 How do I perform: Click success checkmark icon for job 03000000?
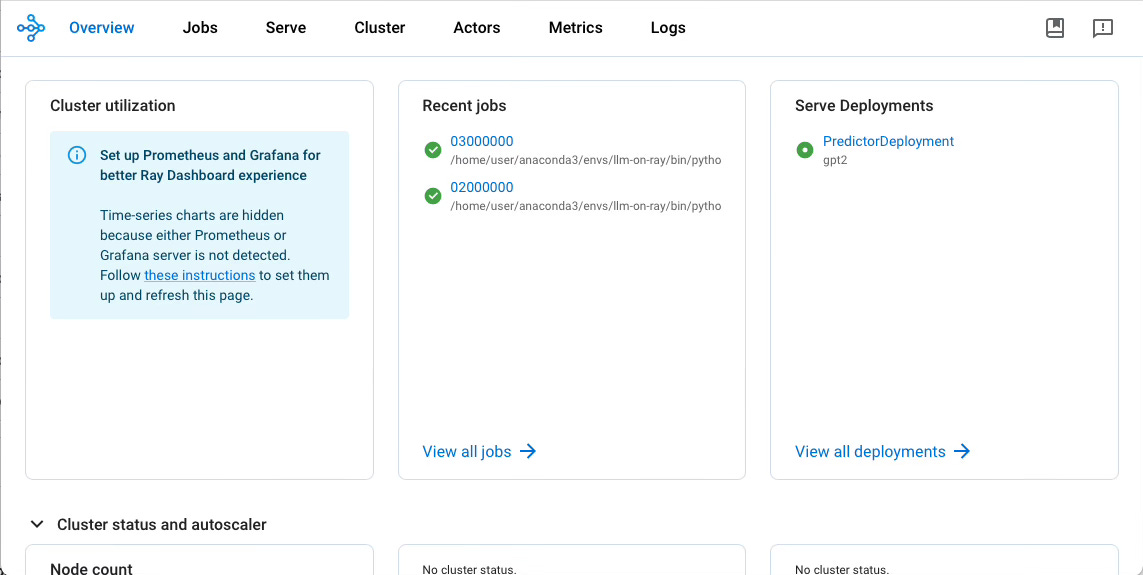pyautogui.click(x=433, y=150)
